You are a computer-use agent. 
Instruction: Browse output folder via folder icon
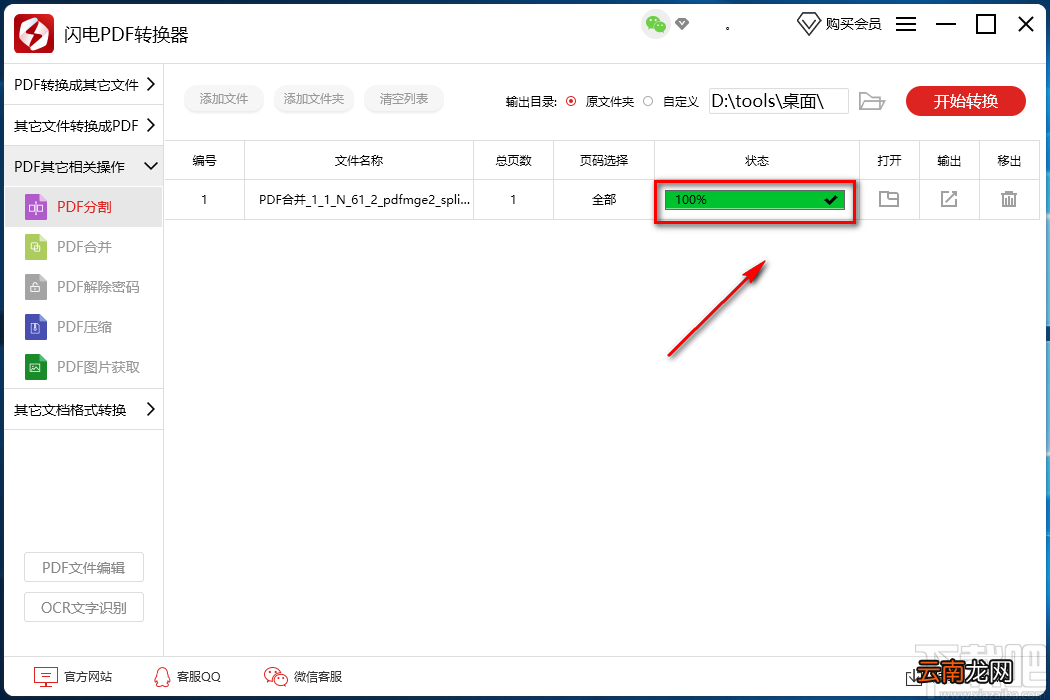pos(872,101)
